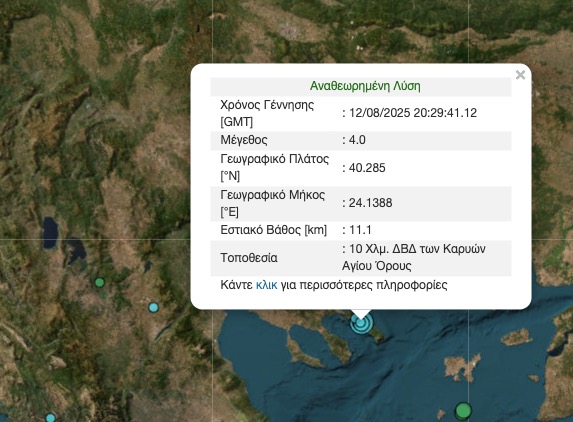Select the focal depth value 11.1
The image size is (573, 422).
(x=360, y=230)
